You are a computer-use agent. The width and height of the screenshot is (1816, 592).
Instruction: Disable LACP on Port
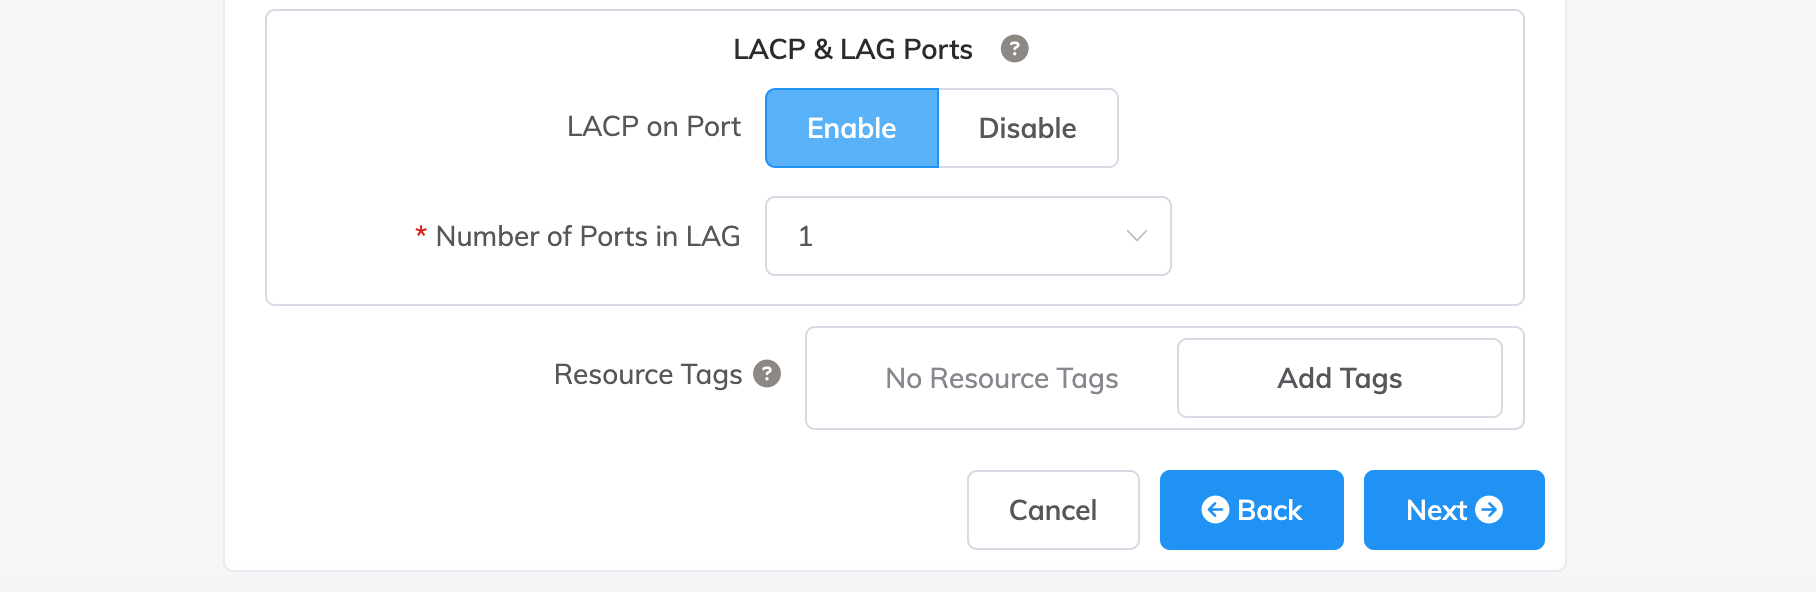pyautogui.click(x=1028, y=128)
